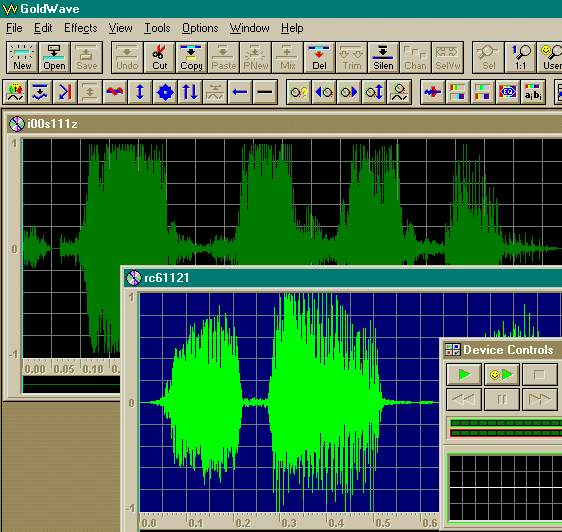Viewport: 562px width, 532px height.
Task: Click the New file toolbar button
Action: pyautogui.click(x=22, y=57)
